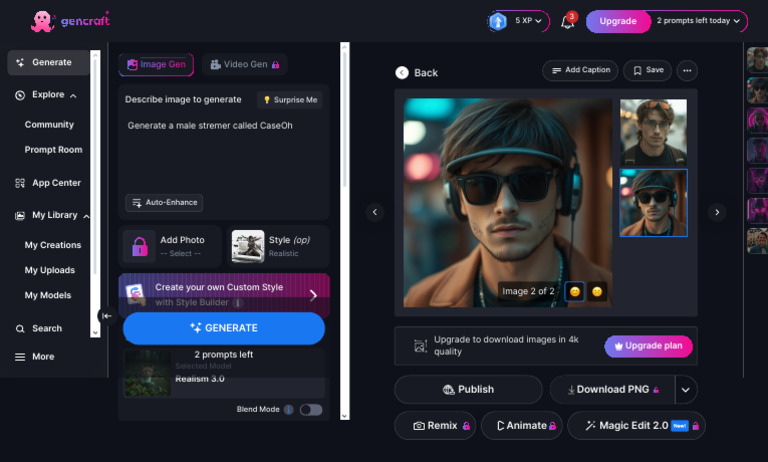Click the main generated portrait image
Screen dimensions: 768x462
point(507,203)
